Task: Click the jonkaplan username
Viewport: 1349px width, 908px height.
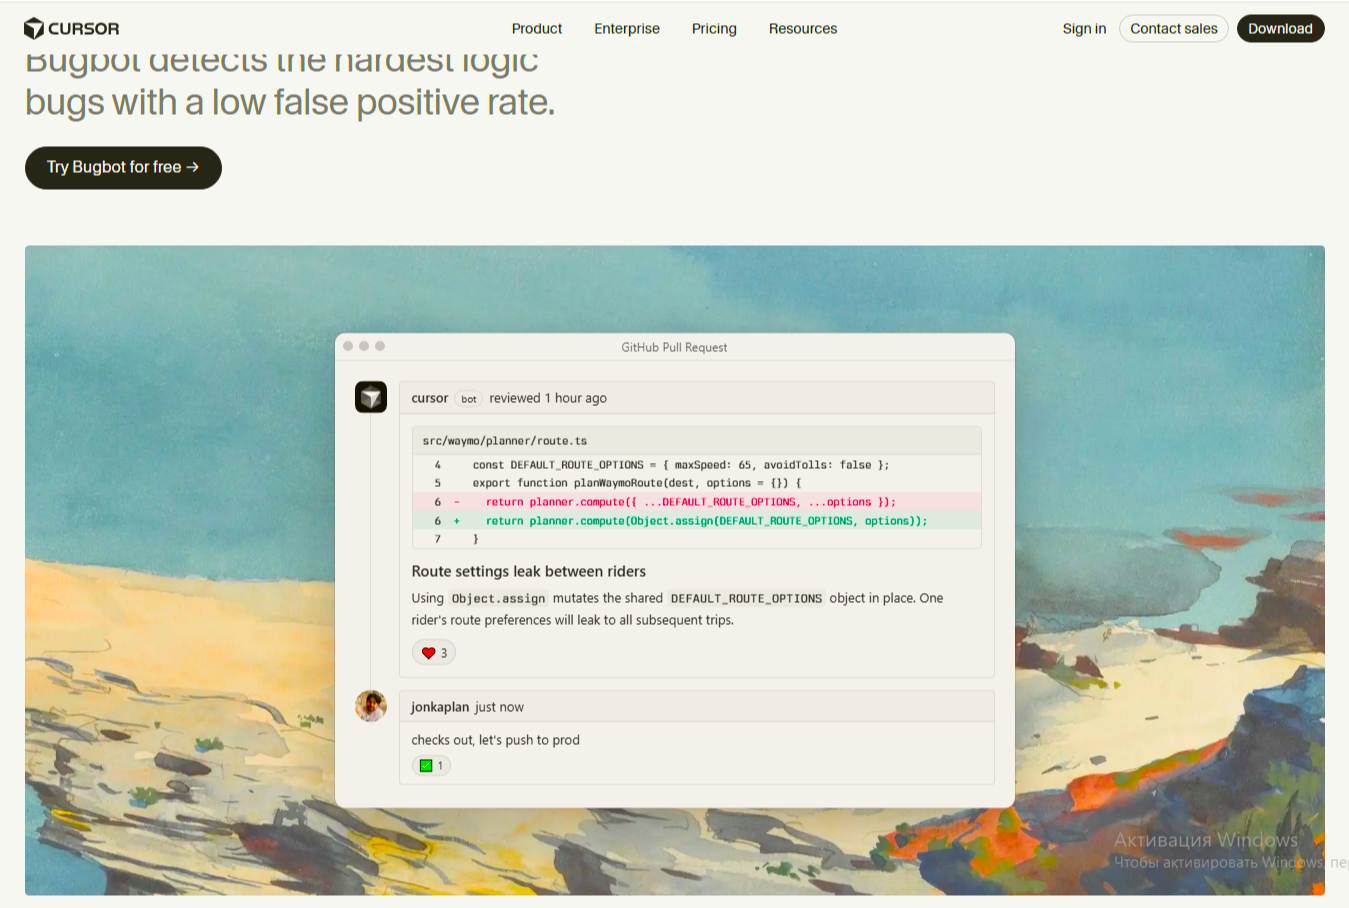Action: pyautogui.click(x=440, y=707)
